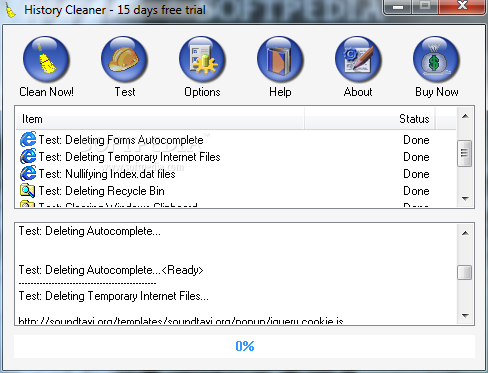Click first log line 'Test: Deleting Autocomplete...'
This screenshot has height=373, width=488.
tap(89, 231)
